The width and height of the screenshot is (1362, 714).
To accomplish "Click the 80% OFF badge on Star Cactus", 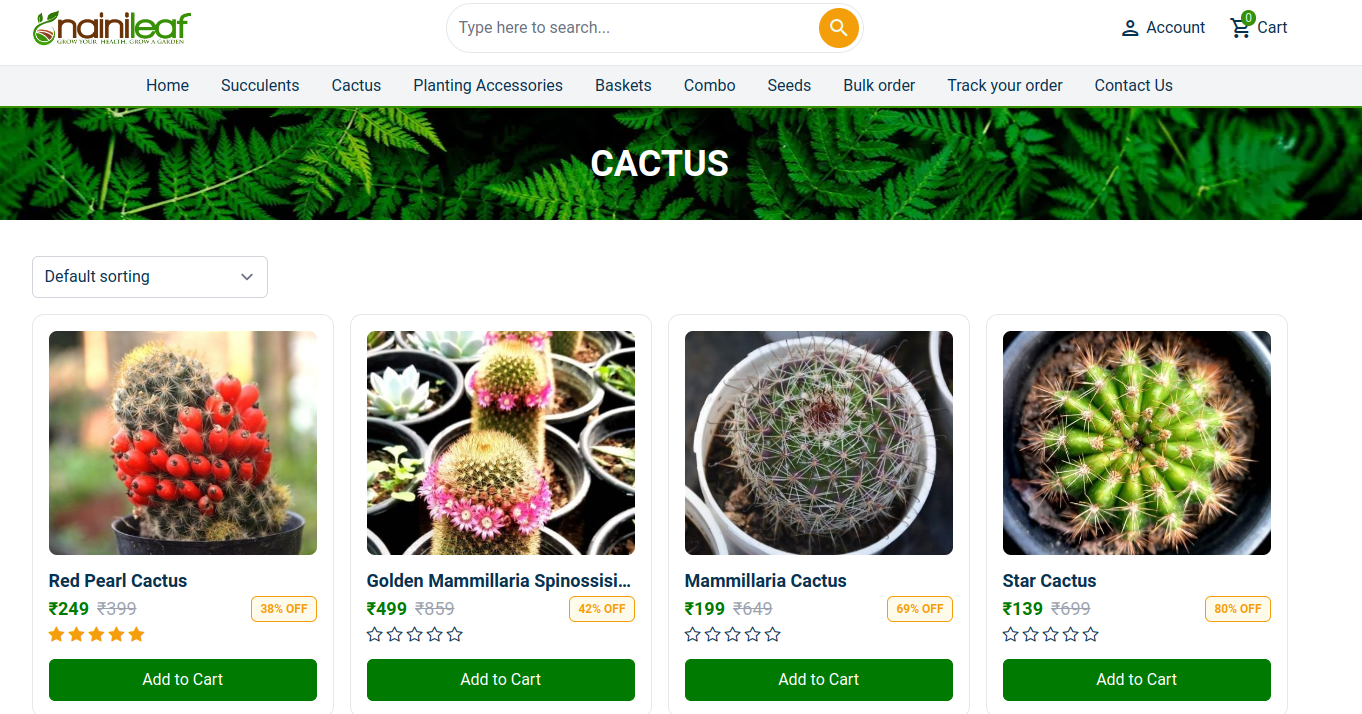I will [1237, 608].
